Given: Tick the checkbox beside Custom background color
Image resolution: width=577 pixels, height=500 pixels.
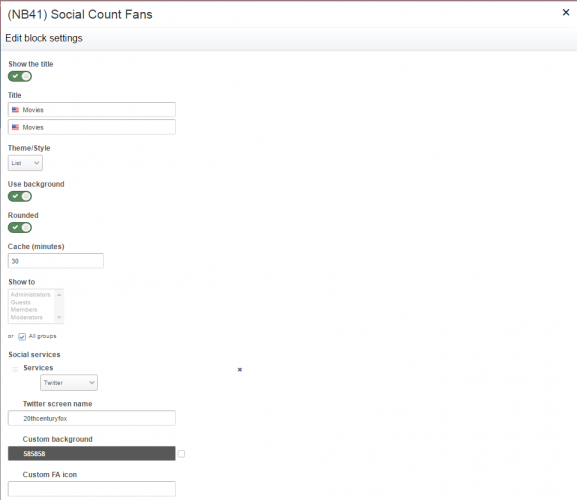Looking at the screenshot, I should pyautogui.click(x=181, y=454).
